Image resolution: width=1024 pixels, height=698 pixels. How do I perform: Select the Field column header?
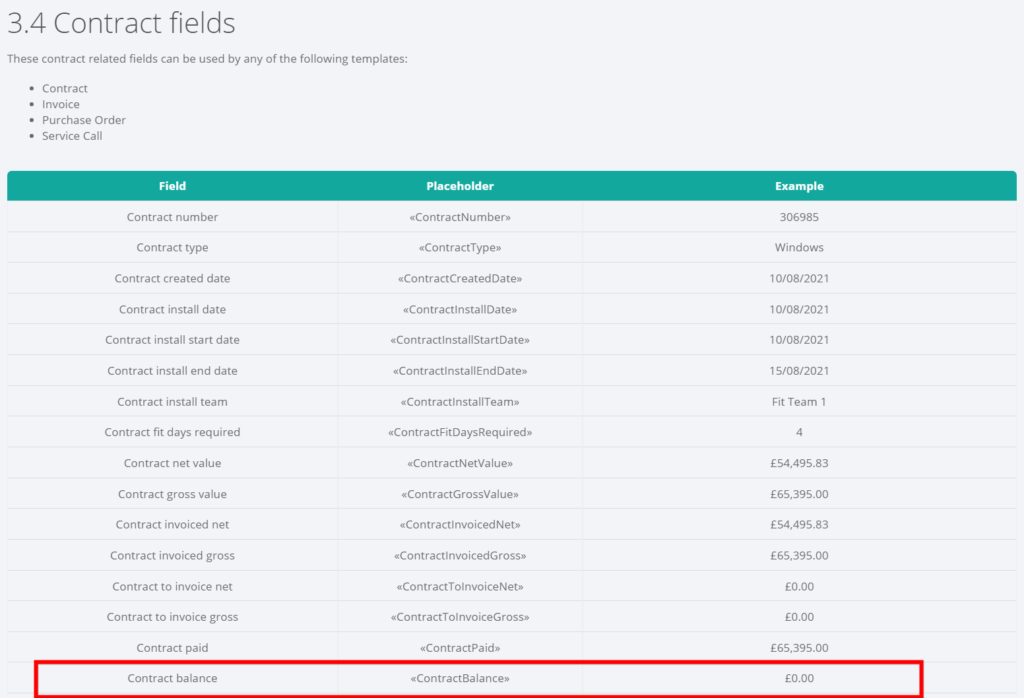172,186
